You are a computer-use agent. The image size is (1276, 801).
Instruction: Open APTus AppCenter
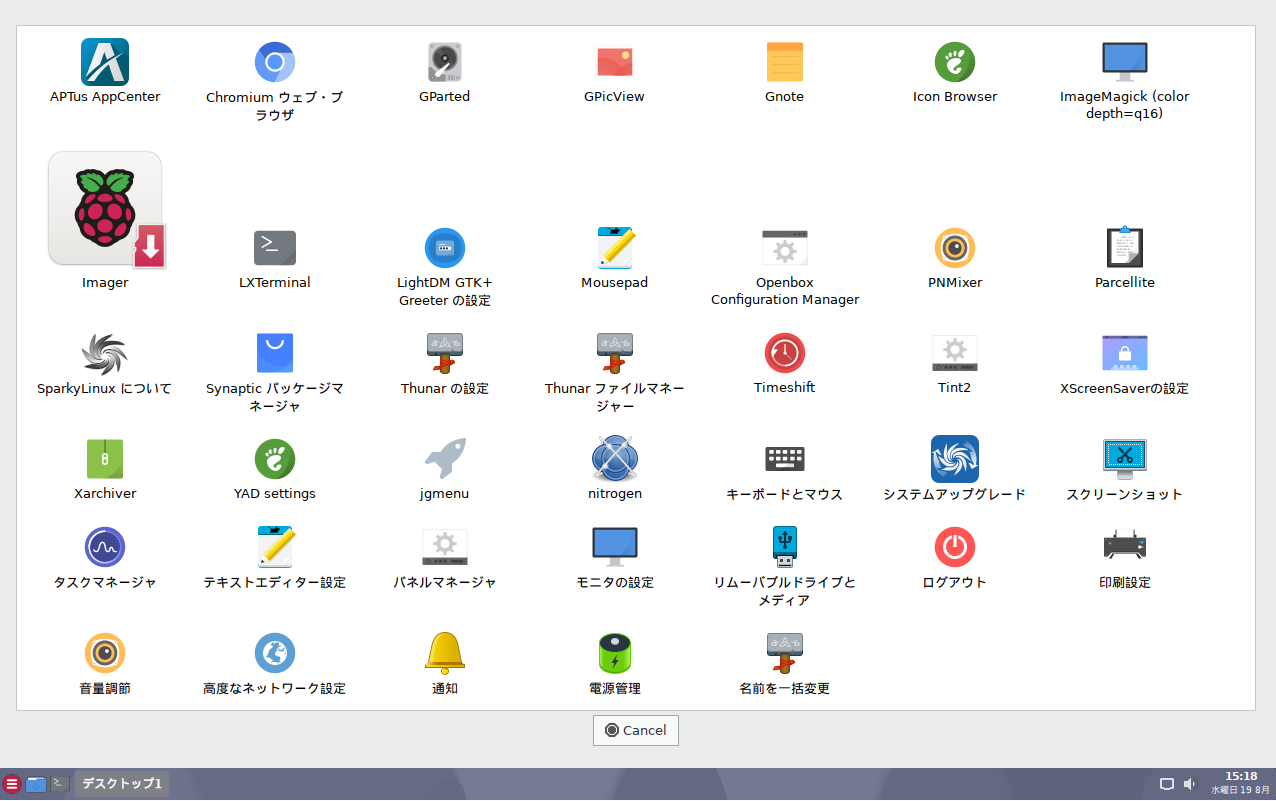click(105, 62)
